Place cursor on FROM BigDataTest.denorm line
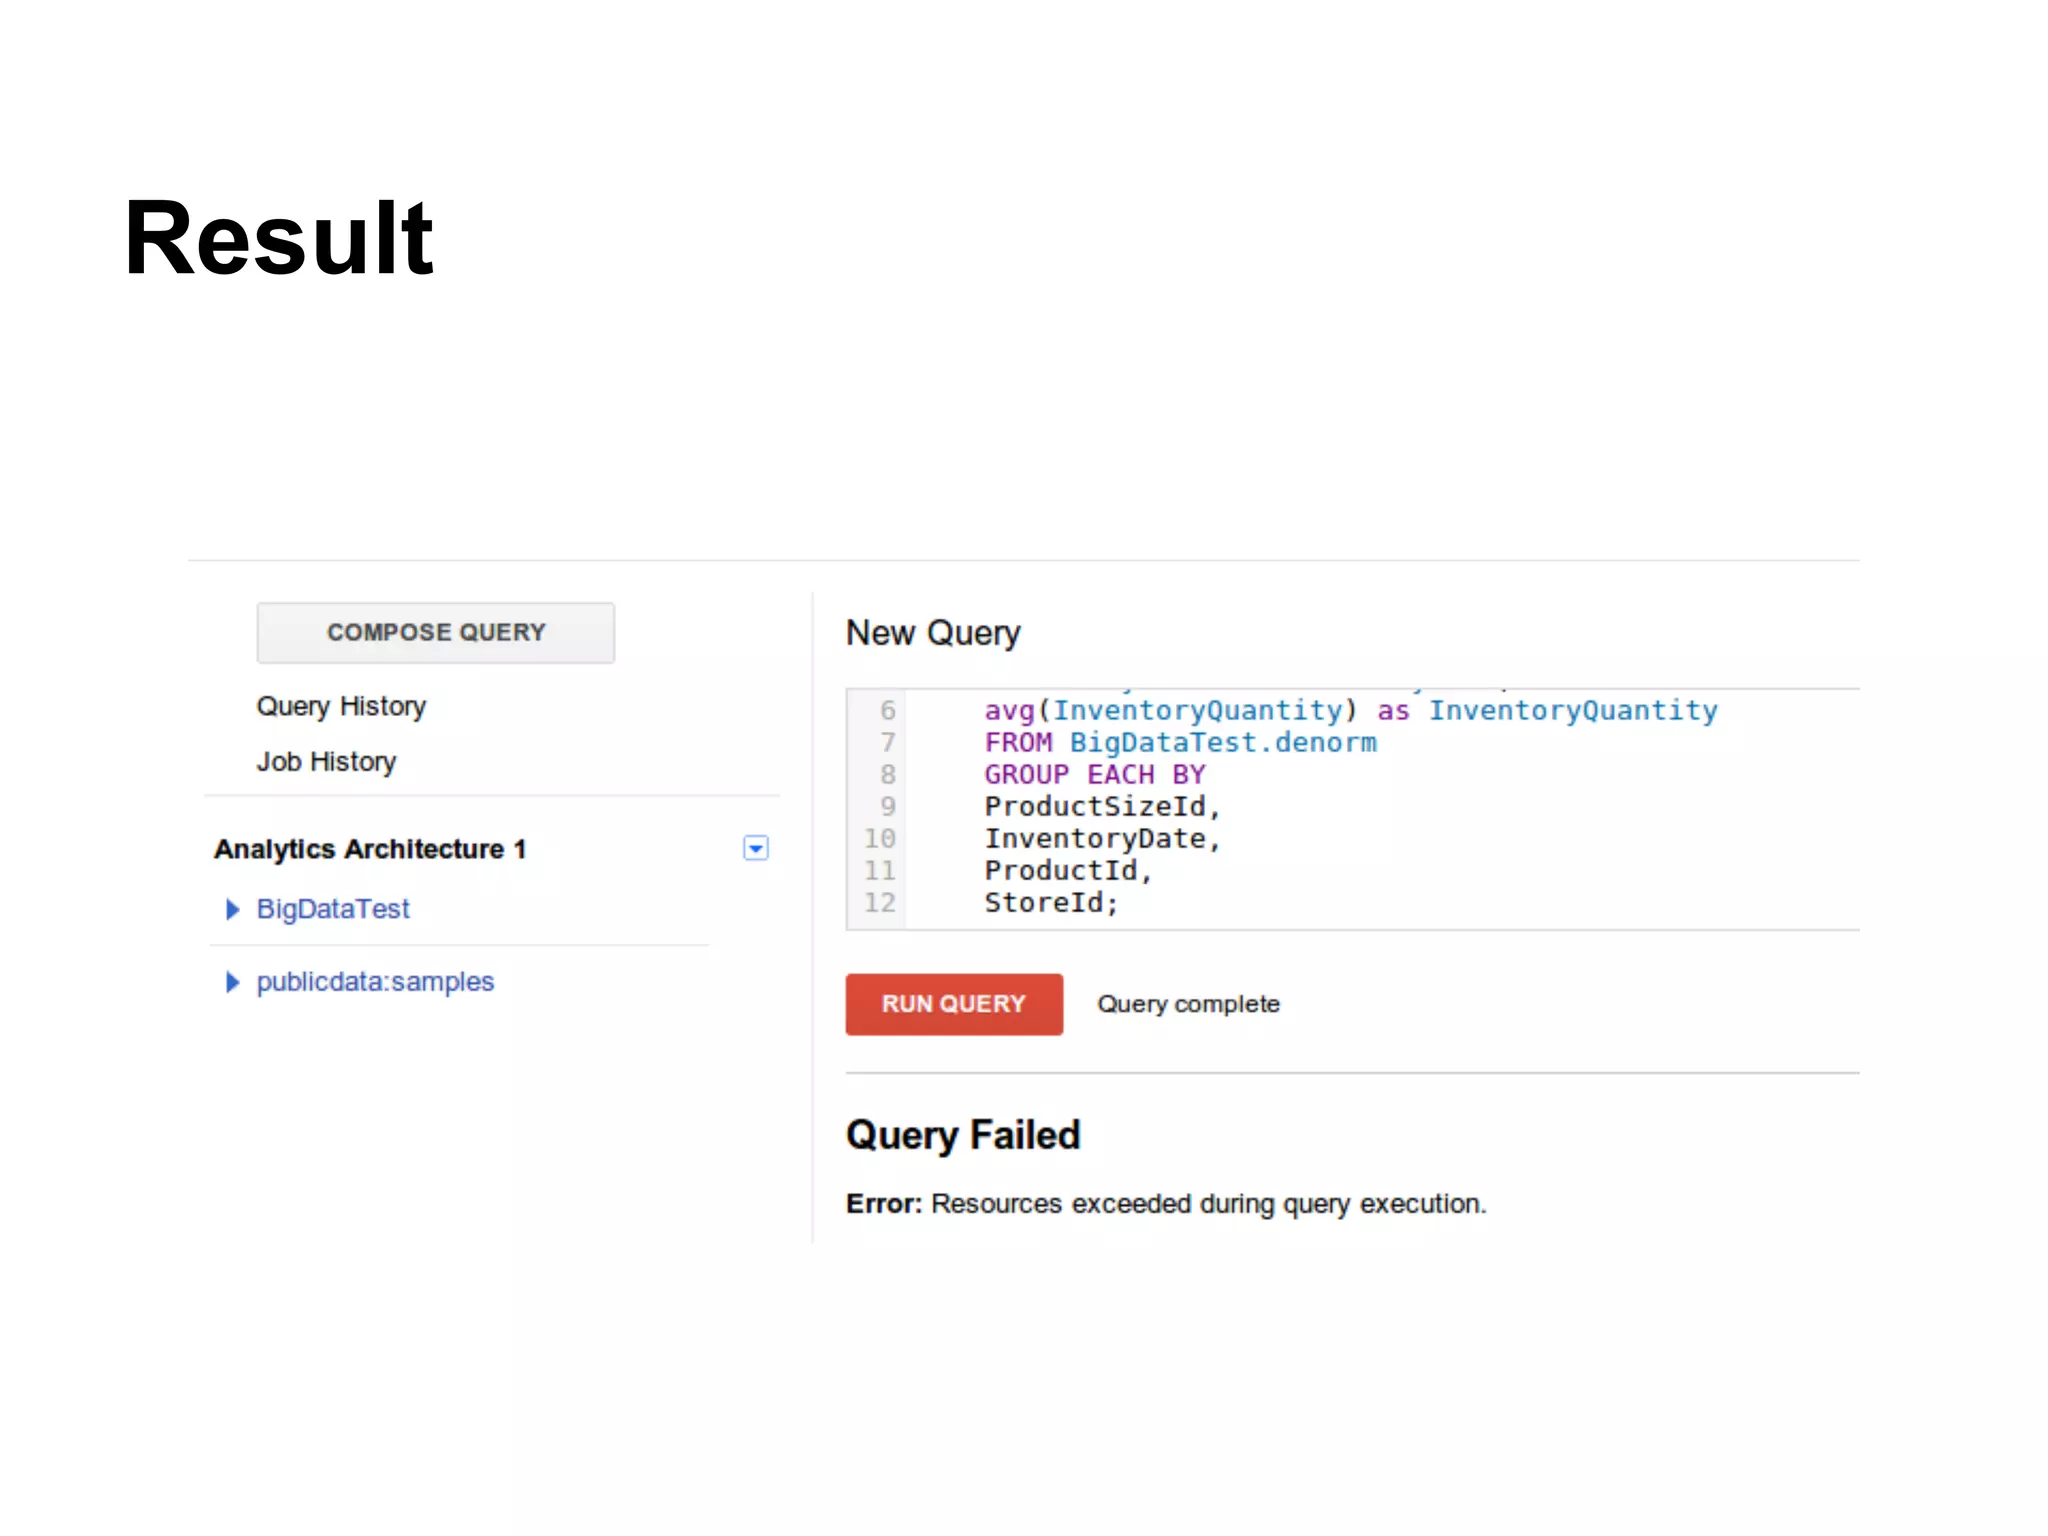 tap(1180, 743)
